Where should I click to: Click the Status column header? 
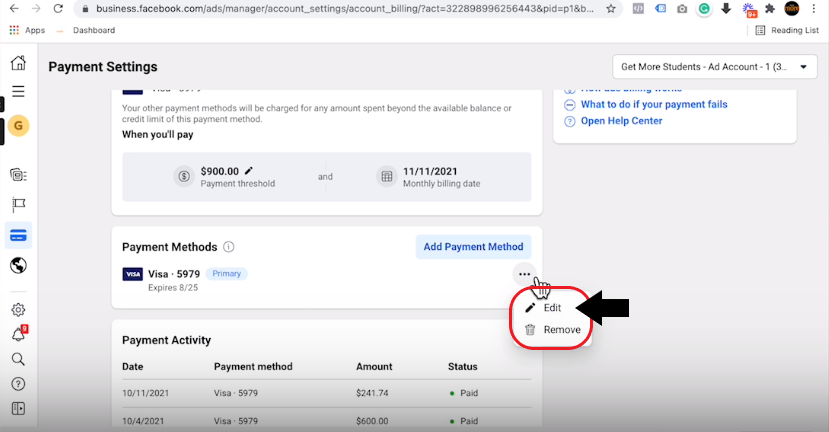(x=463, y=366)
